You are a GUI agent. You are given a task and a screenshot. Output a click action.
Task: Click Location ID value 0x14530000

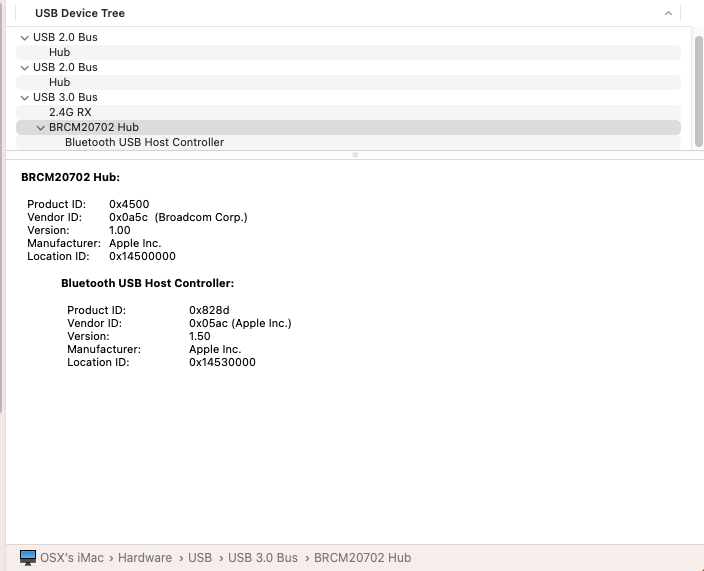click(x=222, y=362)
